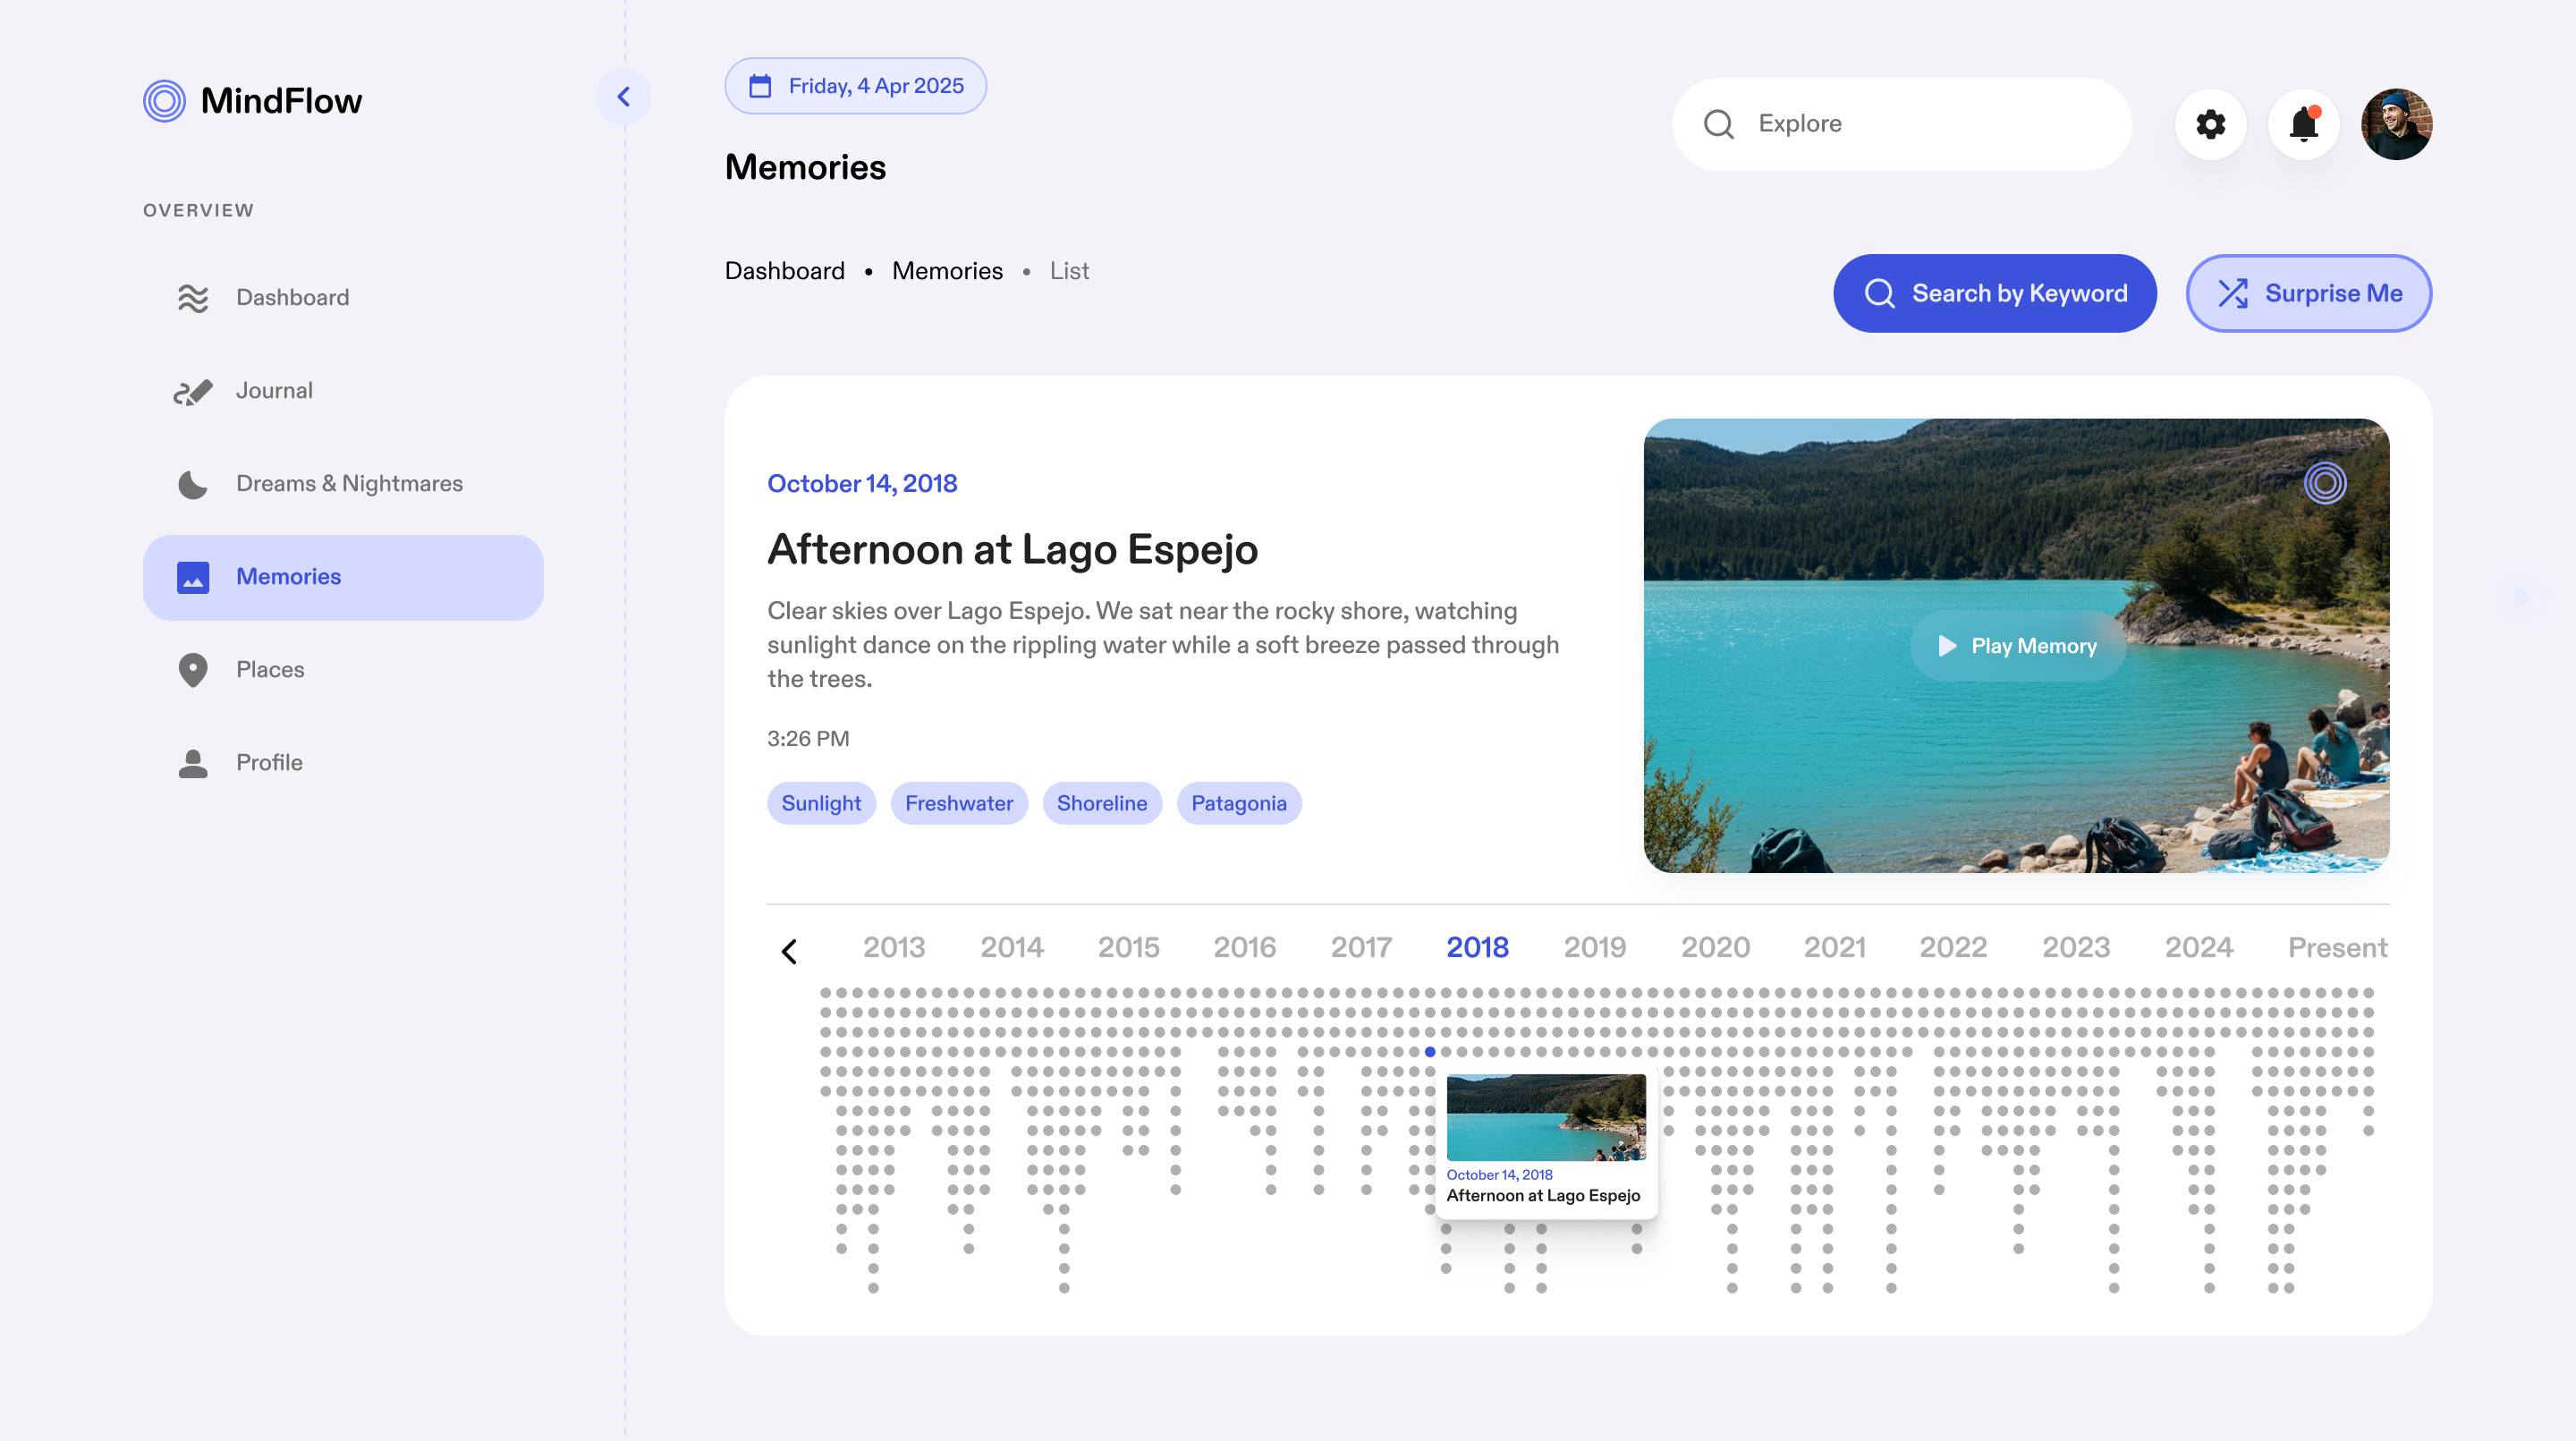Follow the Memories breadcrumb link
2576x1441 pixels.
click(x=947, y=271)
